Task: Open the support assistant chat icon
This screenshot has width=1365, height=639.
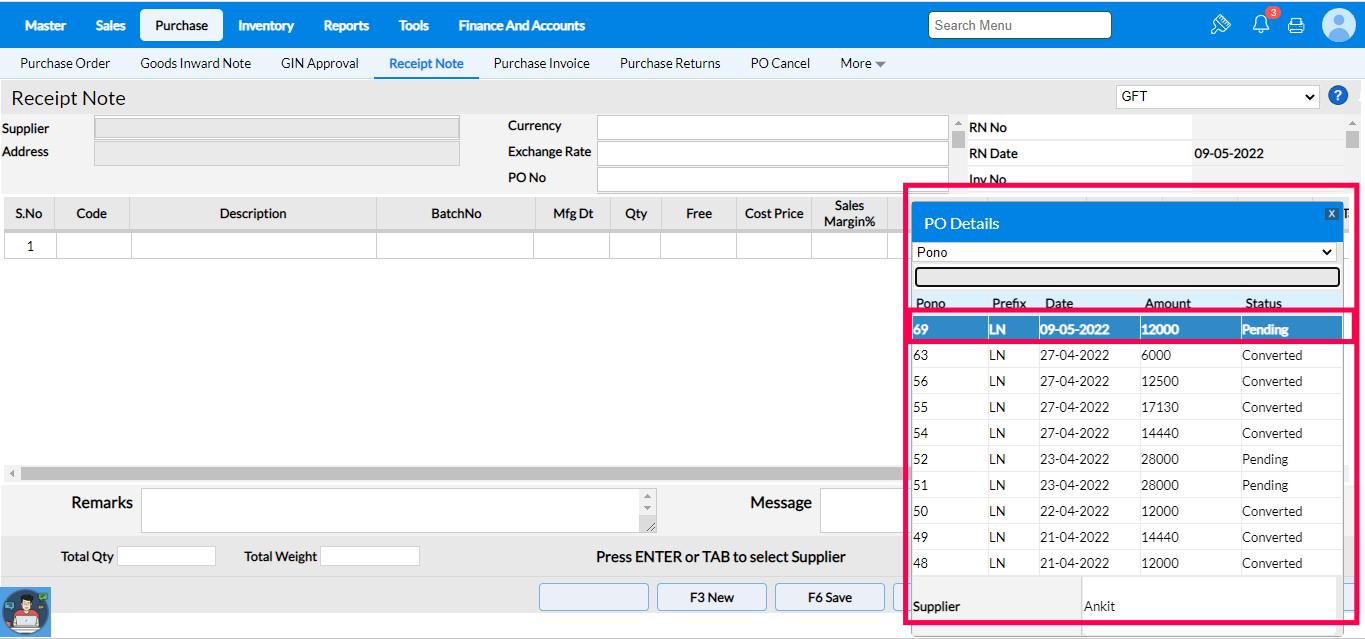Action: [x=25, y=611]
